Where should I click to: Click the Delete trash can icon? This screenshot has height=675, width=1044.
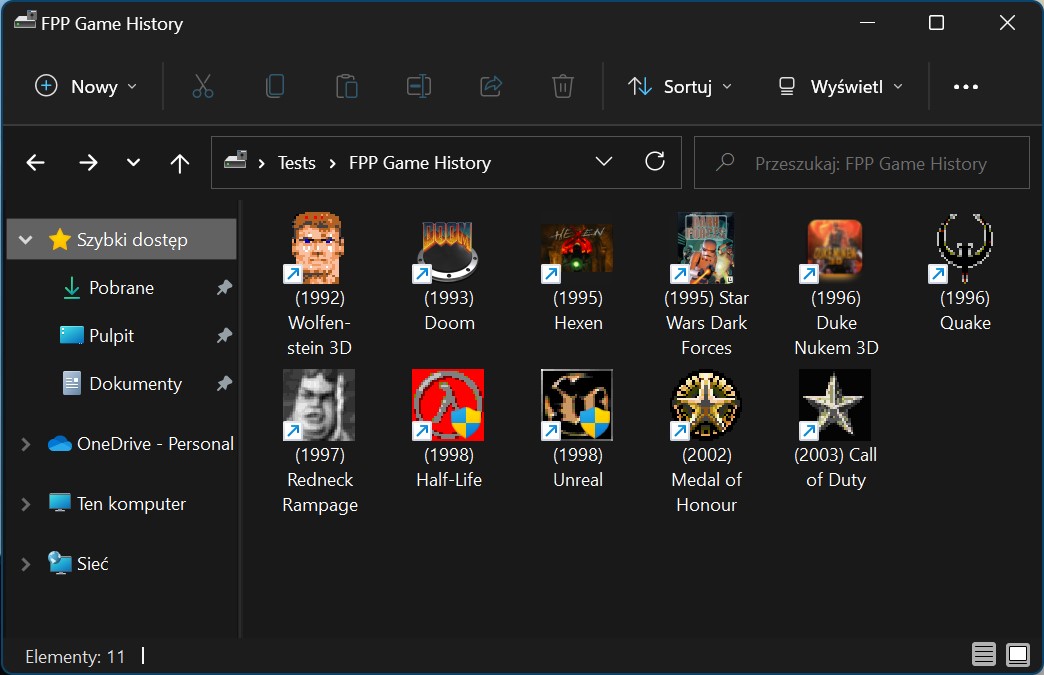pos(563,87)
